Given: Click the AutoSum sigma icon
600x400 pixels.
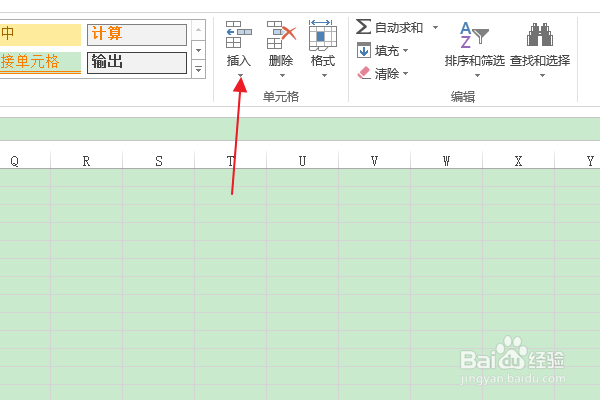Looking at the screenshot, I should 363,27.
